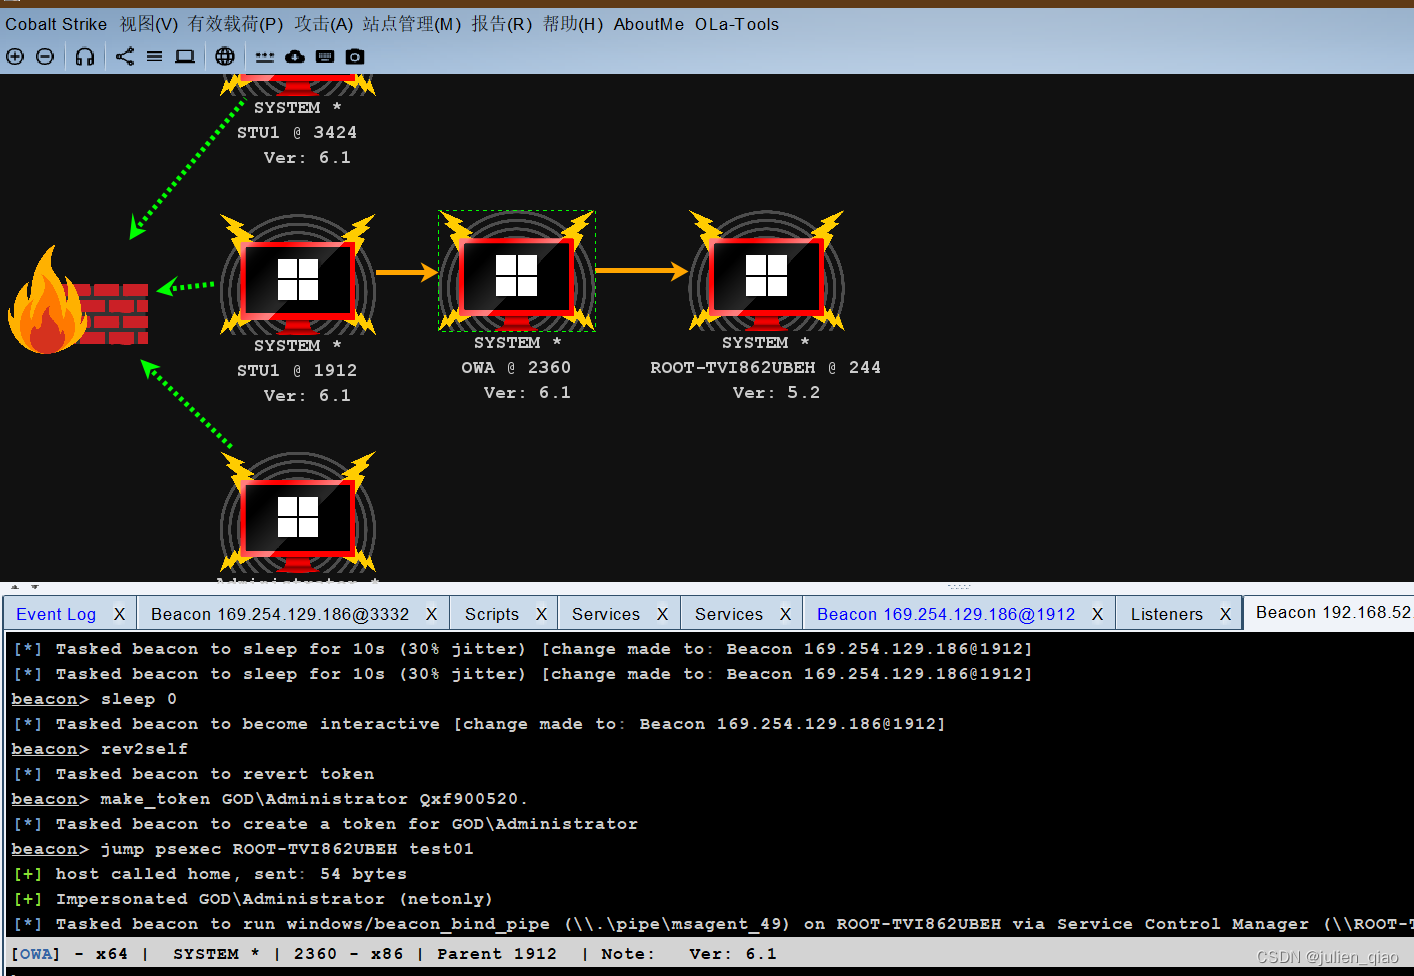Open credentials view password-dots icon

click(x=265, y=57)
